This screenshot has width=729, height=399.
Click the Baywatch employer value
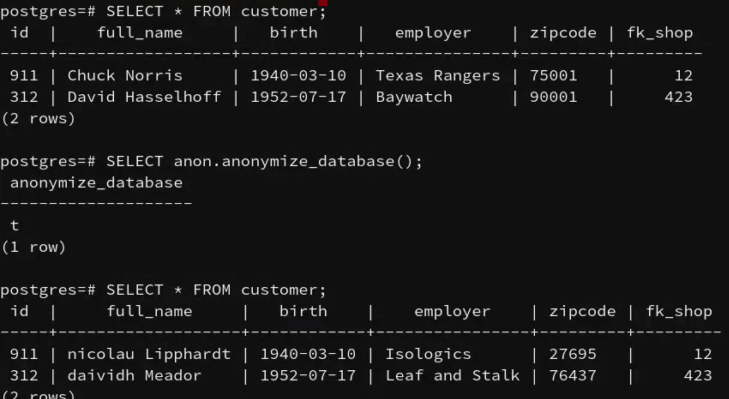tap(414, 97)
